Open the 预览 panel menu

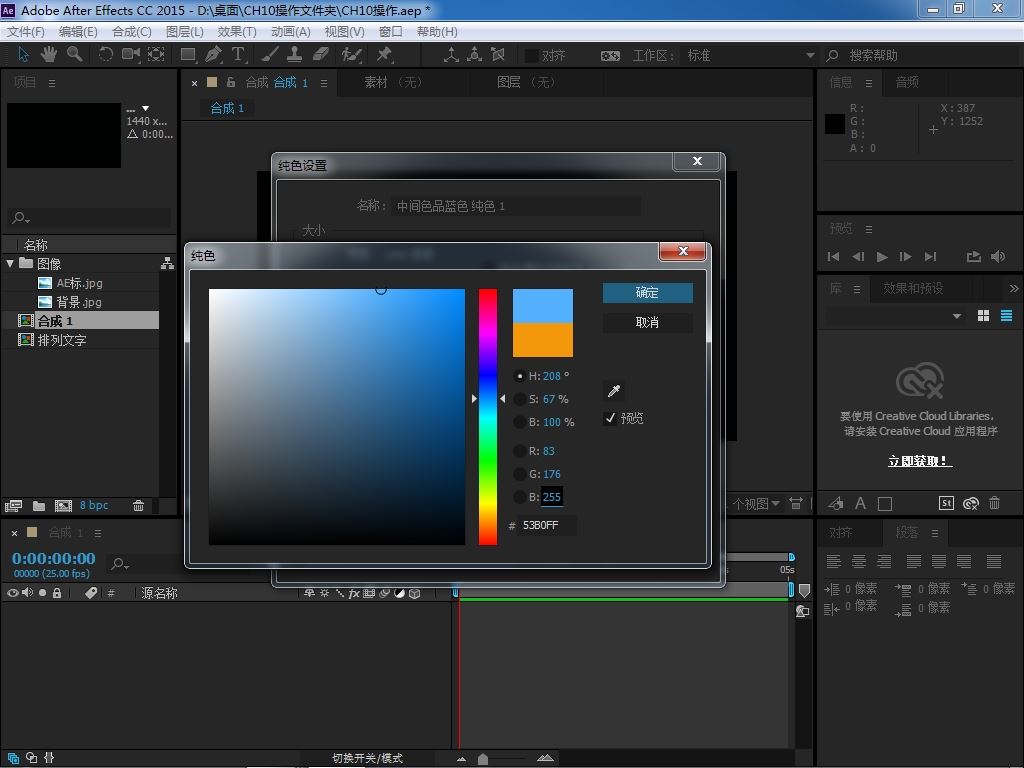(x=869, y=229)
